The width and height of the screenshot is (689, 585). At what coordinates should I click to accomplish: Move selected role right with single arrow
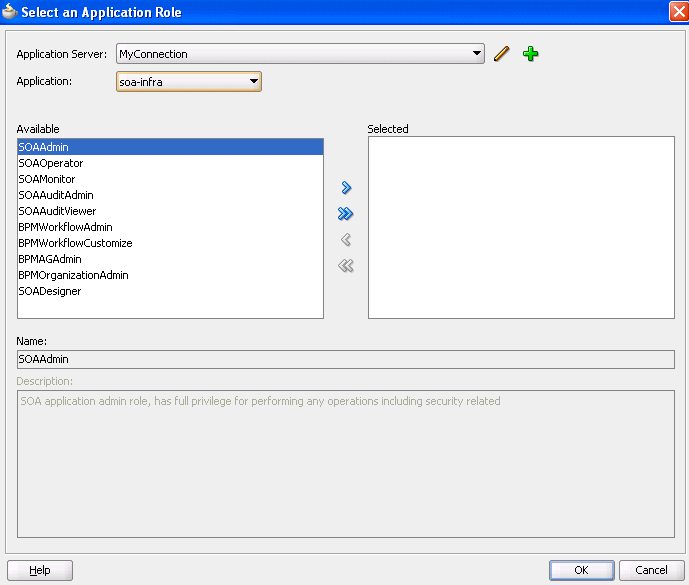[x=346, y=188]
